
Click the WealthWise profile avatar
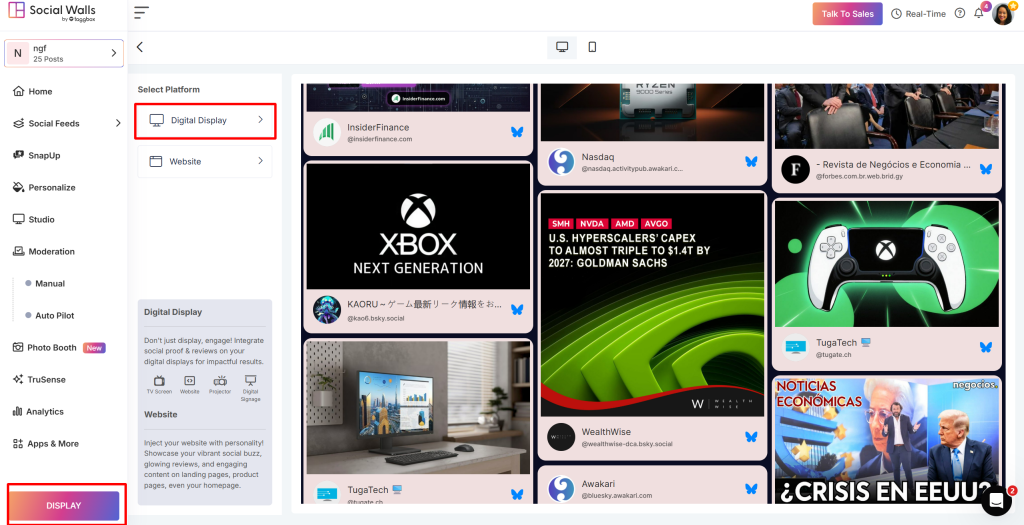click(x=561, y=437)
